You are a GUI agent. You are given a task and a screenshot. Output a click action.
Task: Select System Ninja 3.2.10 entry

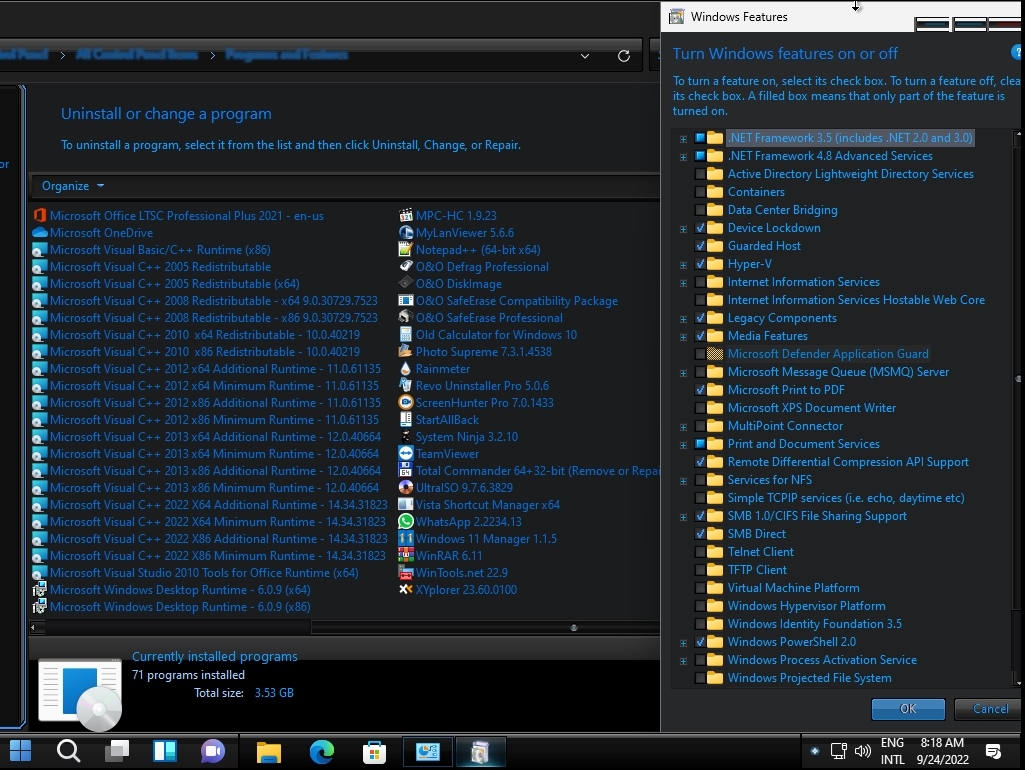coord(467,437)
